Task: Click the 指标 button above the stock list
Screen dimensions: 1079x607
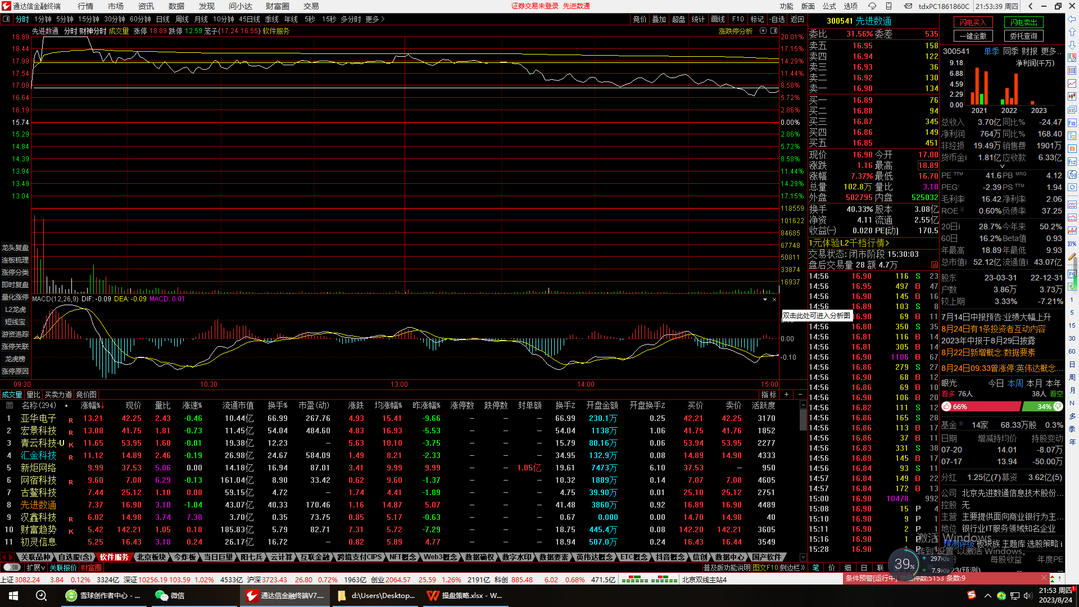Action: tap(769, 395)
